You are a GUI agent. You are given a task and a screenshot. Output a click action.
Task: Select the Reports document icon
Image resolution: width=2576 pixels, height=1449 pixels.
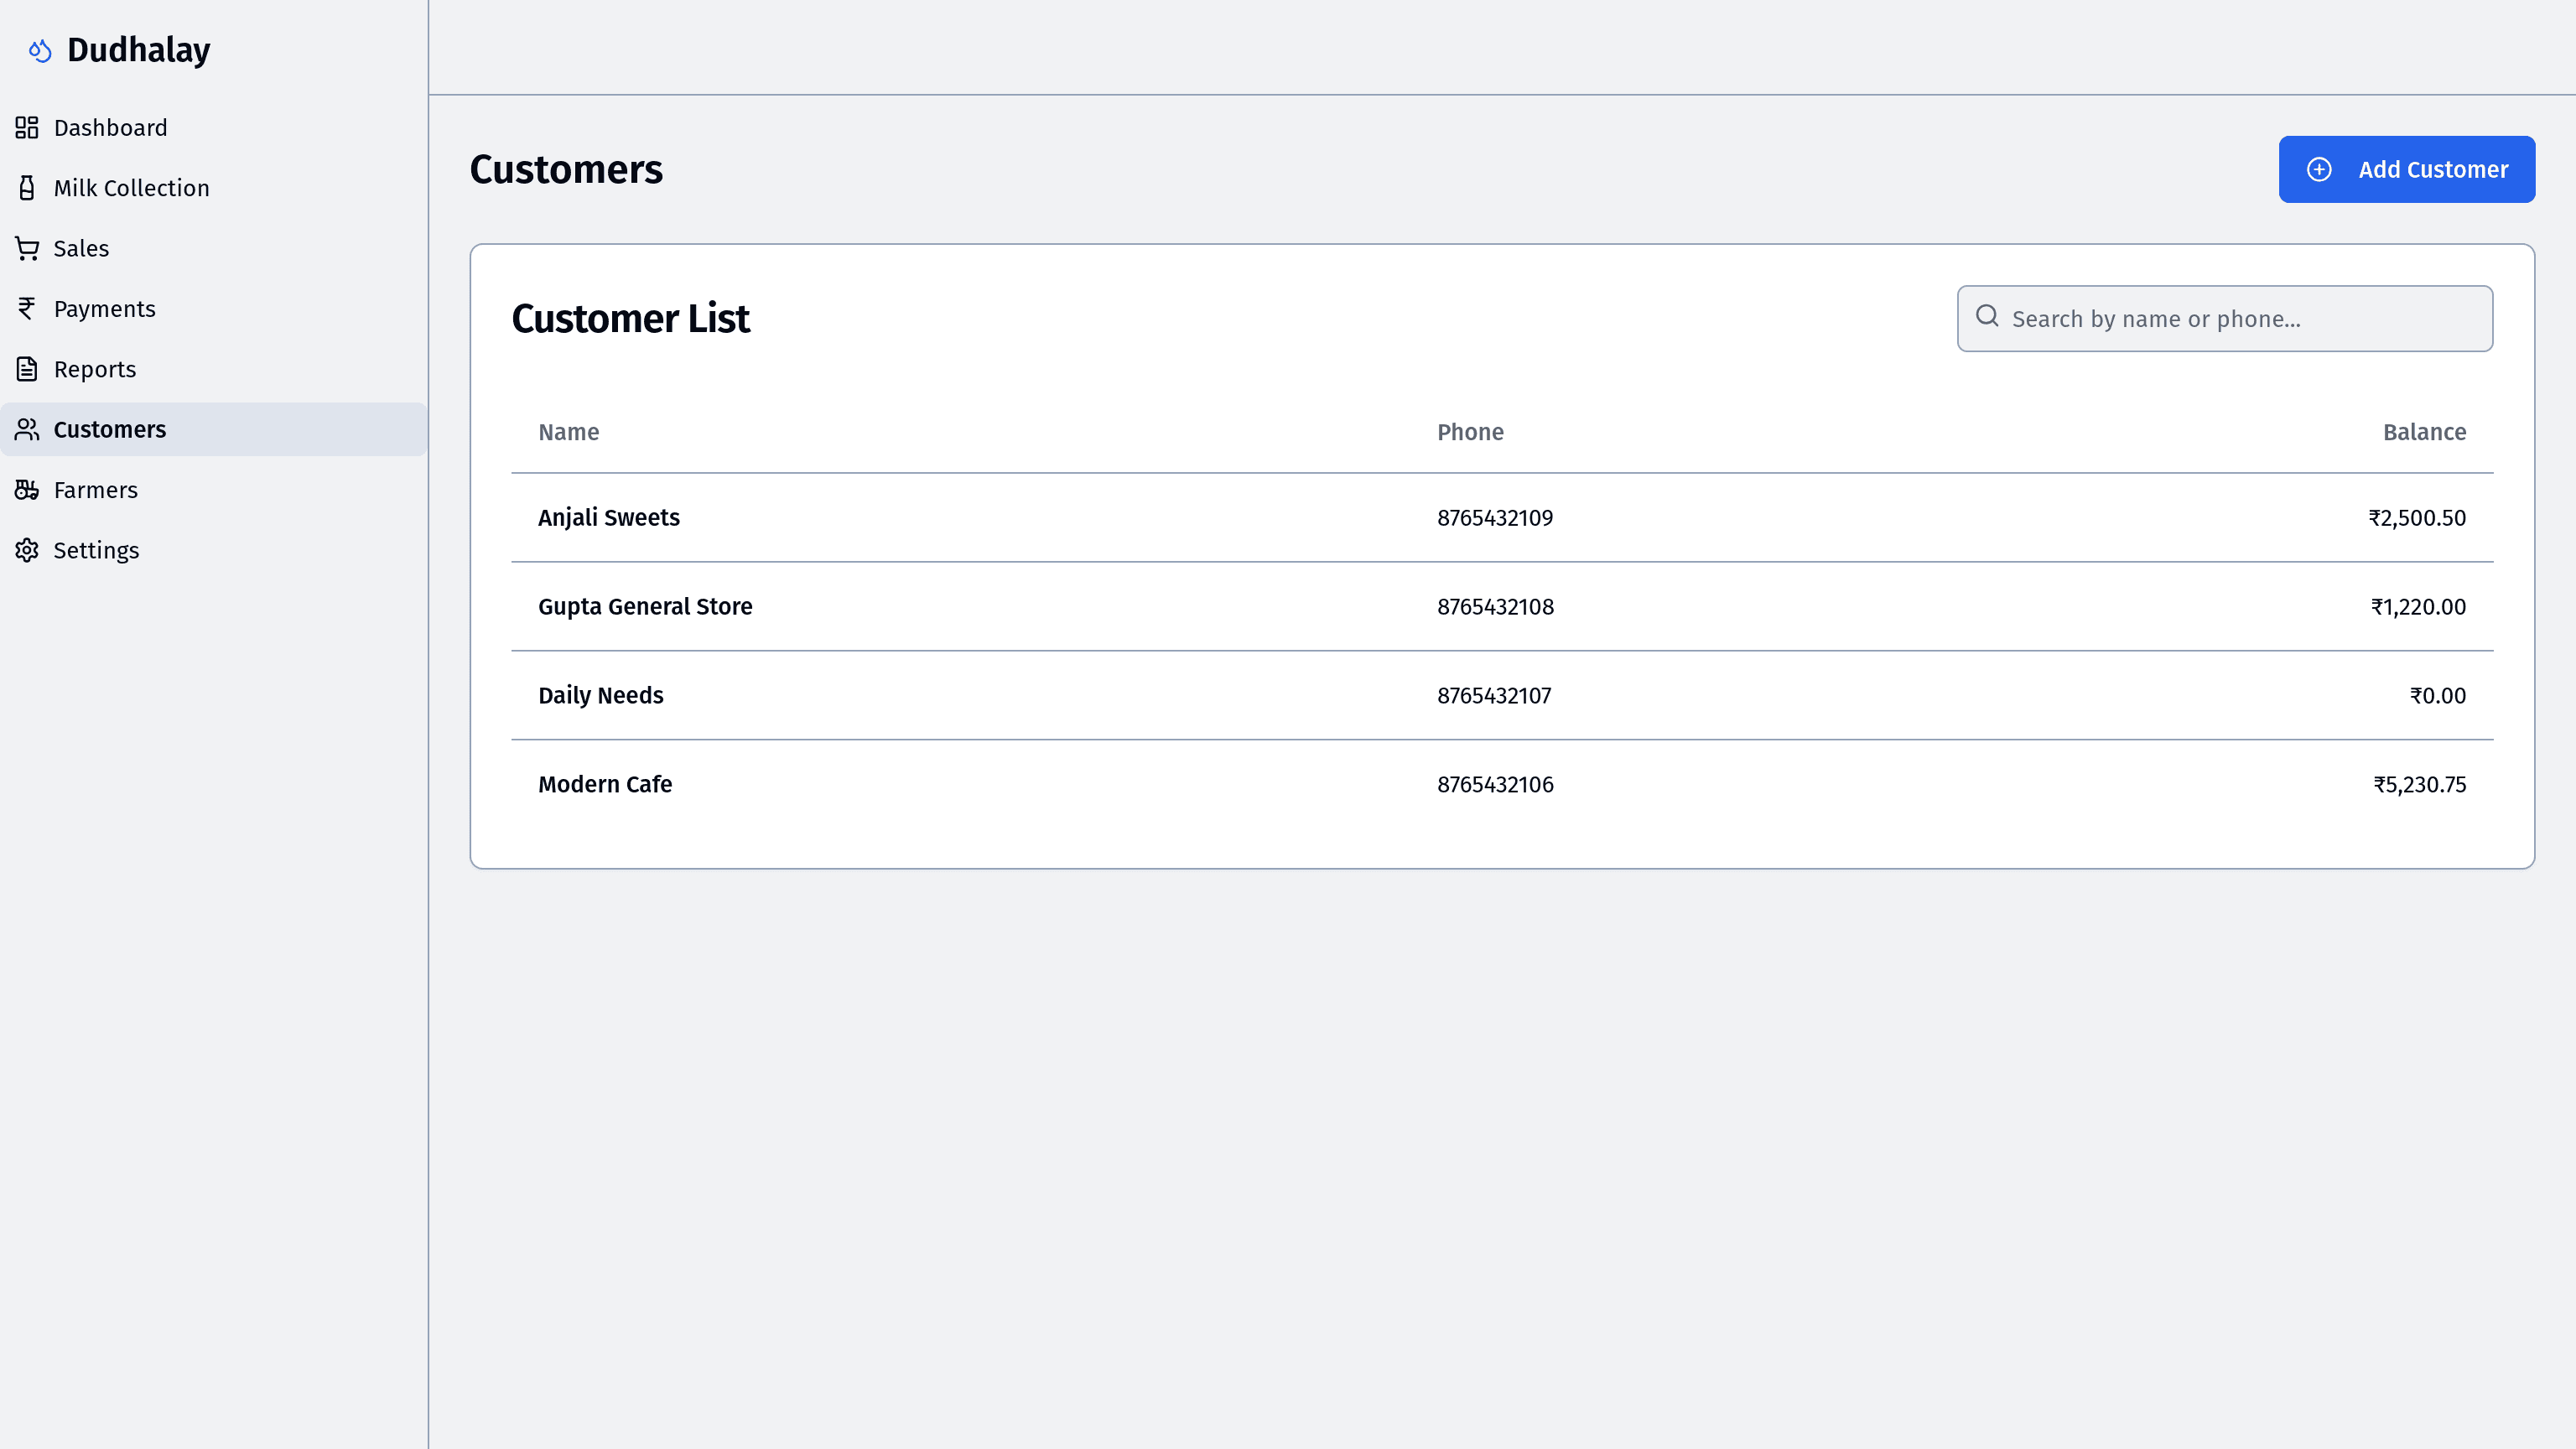coord(26,368)
